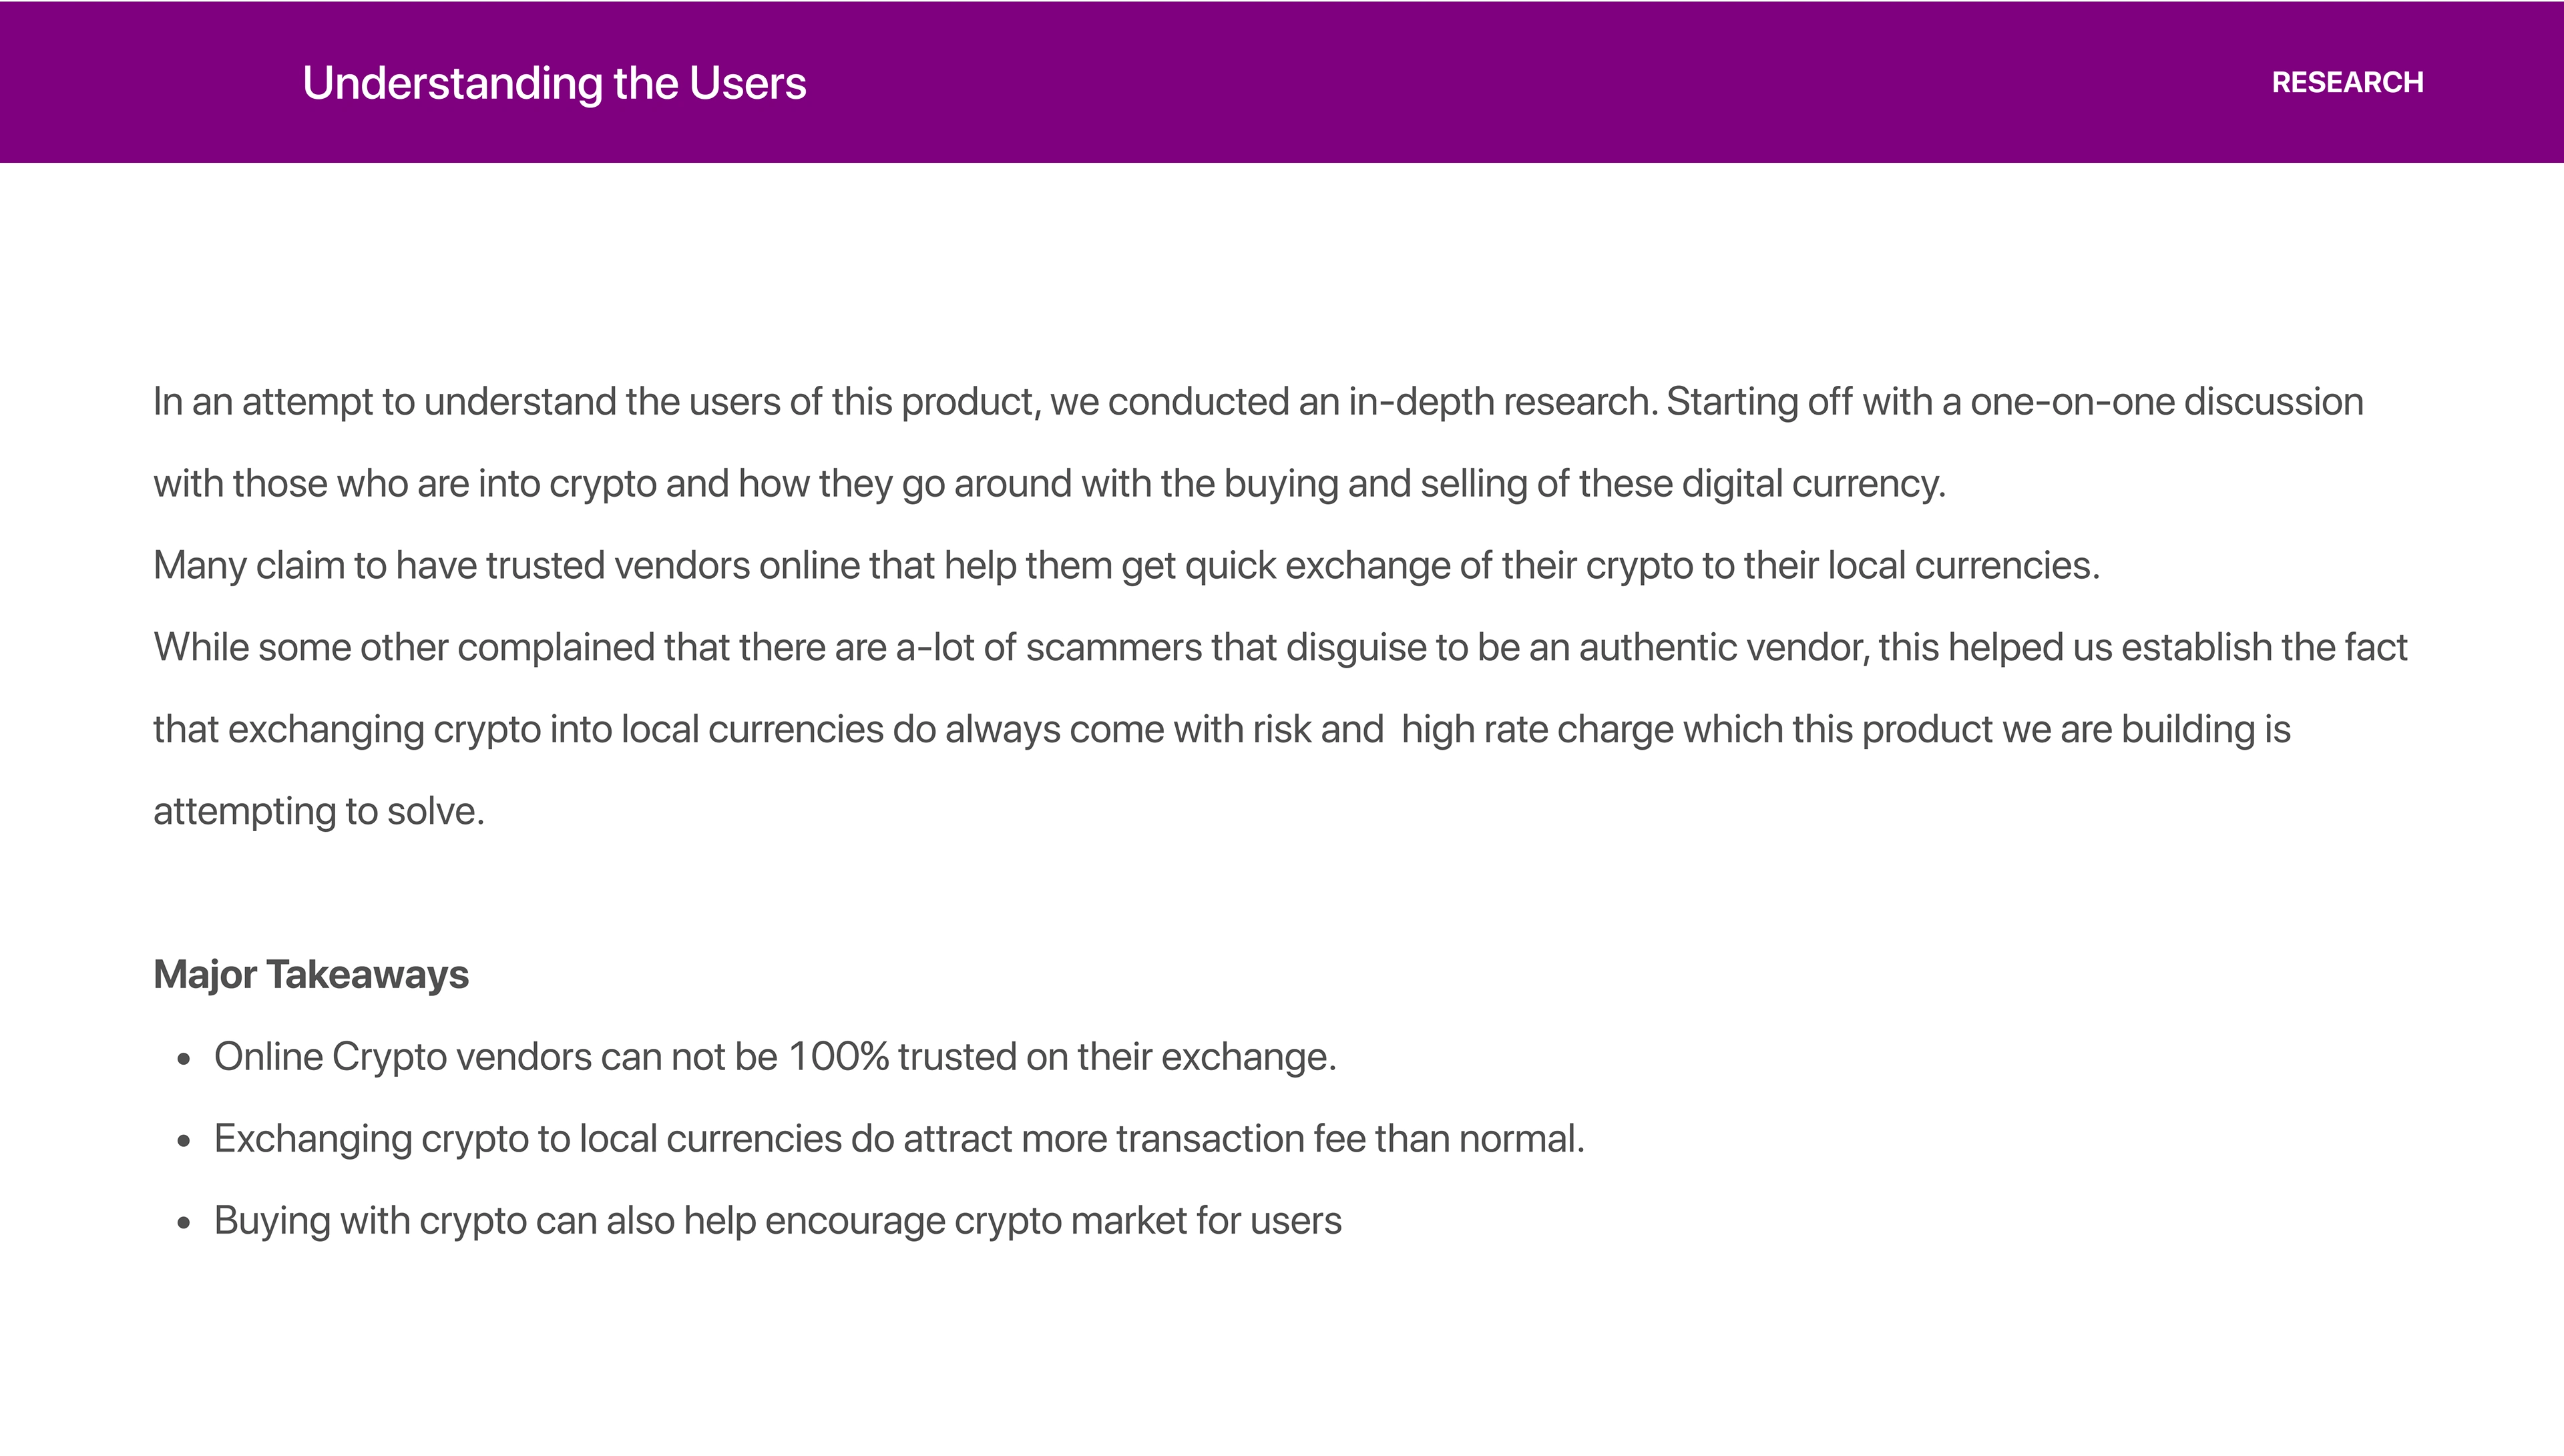Image resolution: width=2564 pixels, height=1456 pixels.
Task: Click the "100%" figure in the first takeaway
Action: 838,1057
